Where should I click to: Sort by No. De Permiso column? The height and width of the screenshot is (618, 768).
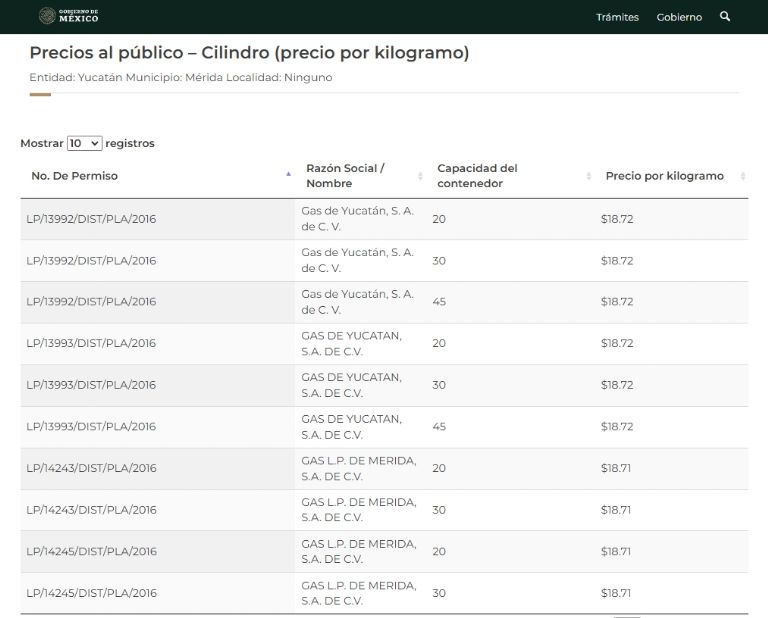pyautogui.click(x=74, y=176)
